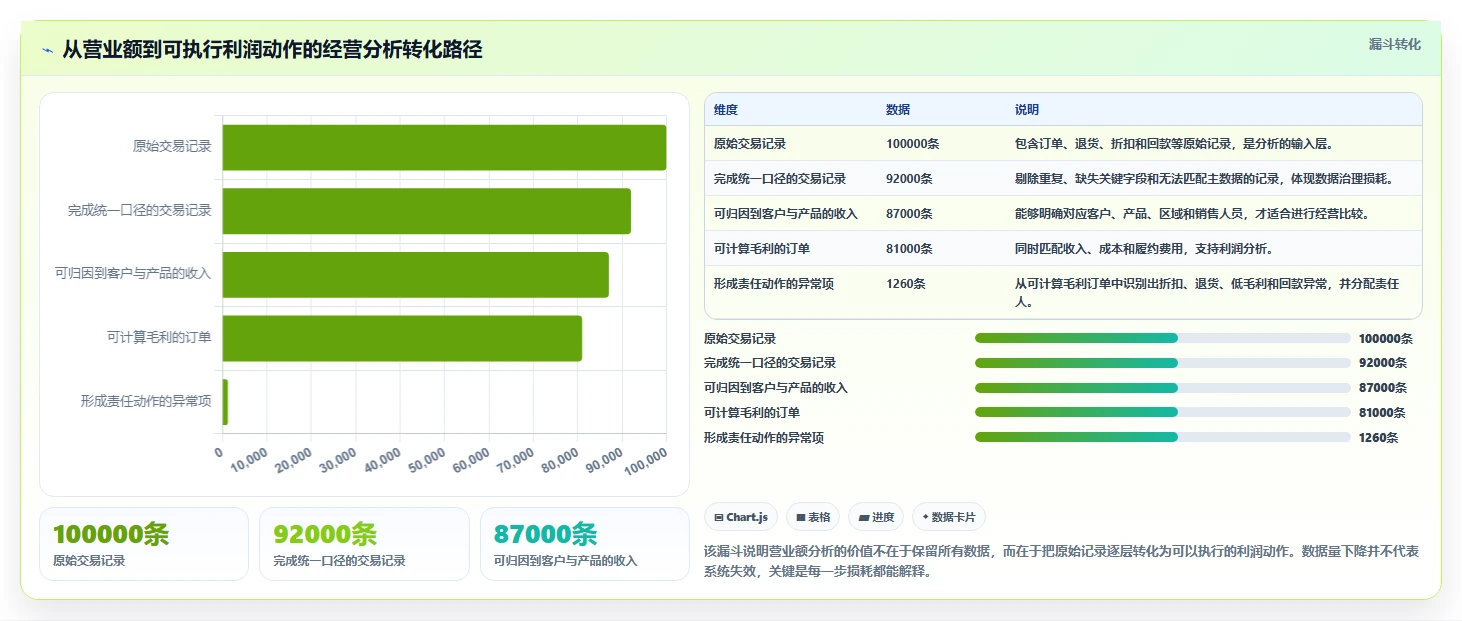Click the lightning icon beside the page title

tap(48, 50)
